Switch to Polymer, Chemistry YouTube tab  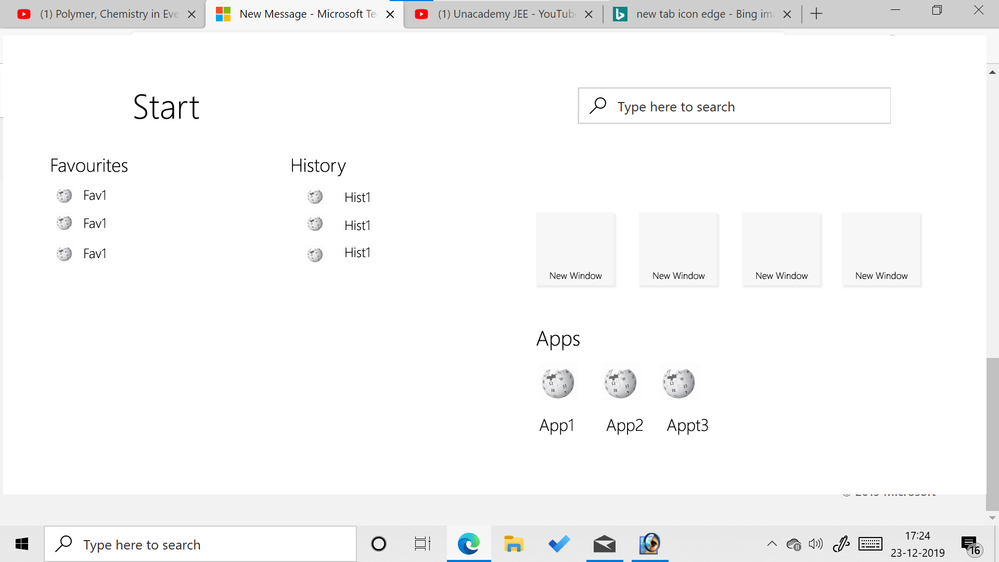pyautogui.click(x=102, y=14)
